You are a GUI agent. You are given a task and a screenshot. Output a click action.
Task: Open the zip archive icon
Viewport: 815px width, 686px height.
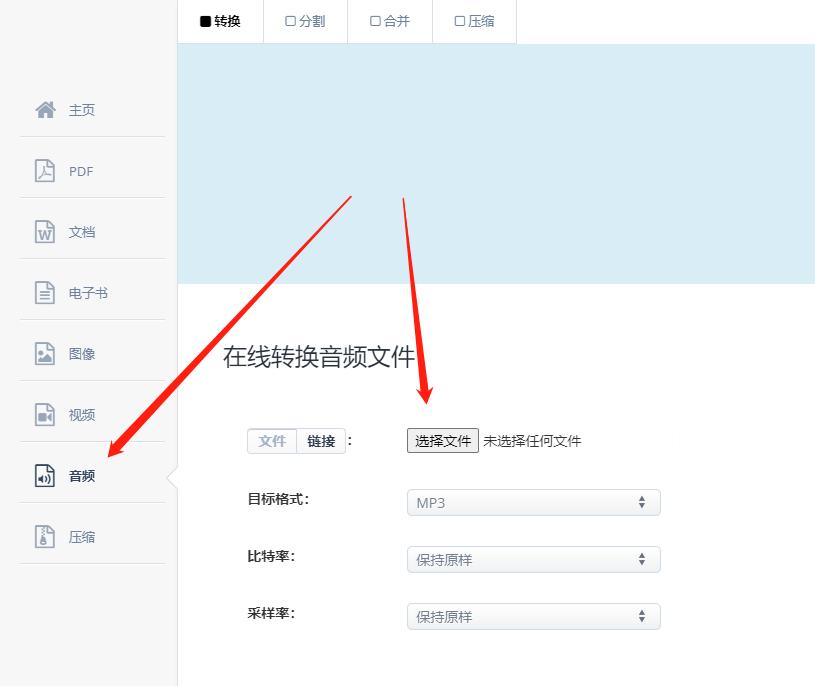(x=45, y=537)
